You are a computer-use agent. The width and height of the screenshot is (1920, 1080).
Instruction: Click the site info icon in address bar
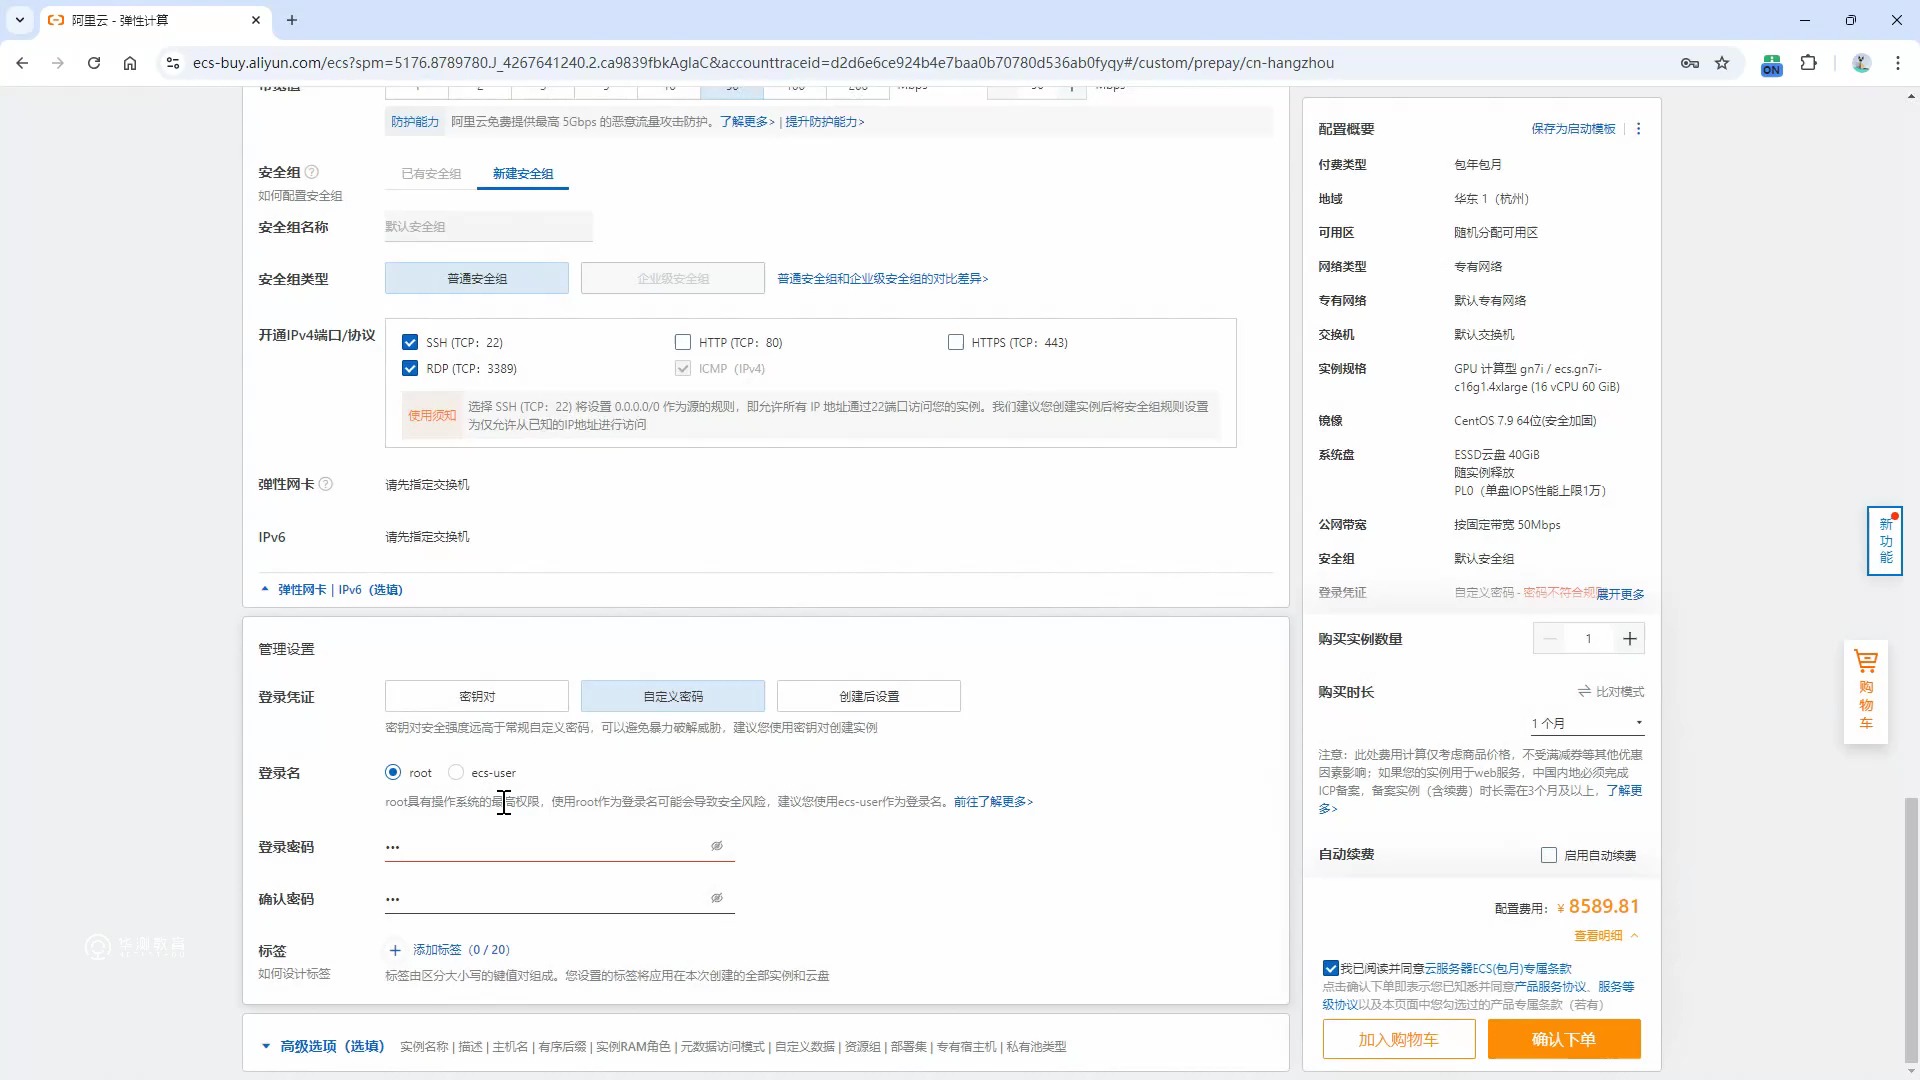[x=173, y=63]
